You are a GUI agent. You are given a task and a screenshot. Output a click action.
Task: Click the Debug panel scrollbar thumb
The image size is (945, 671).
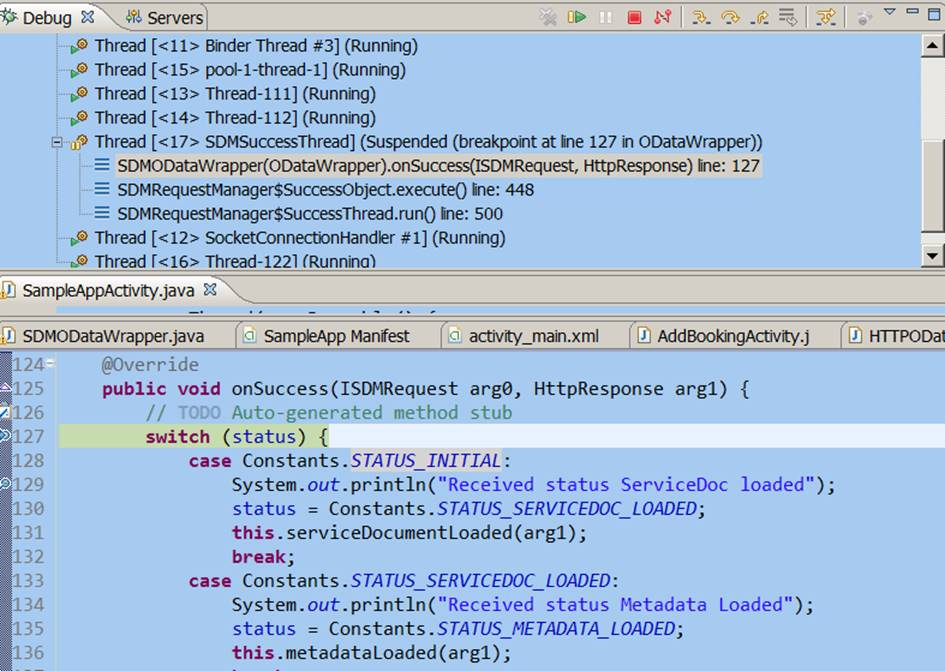click(x=934, y=185)
